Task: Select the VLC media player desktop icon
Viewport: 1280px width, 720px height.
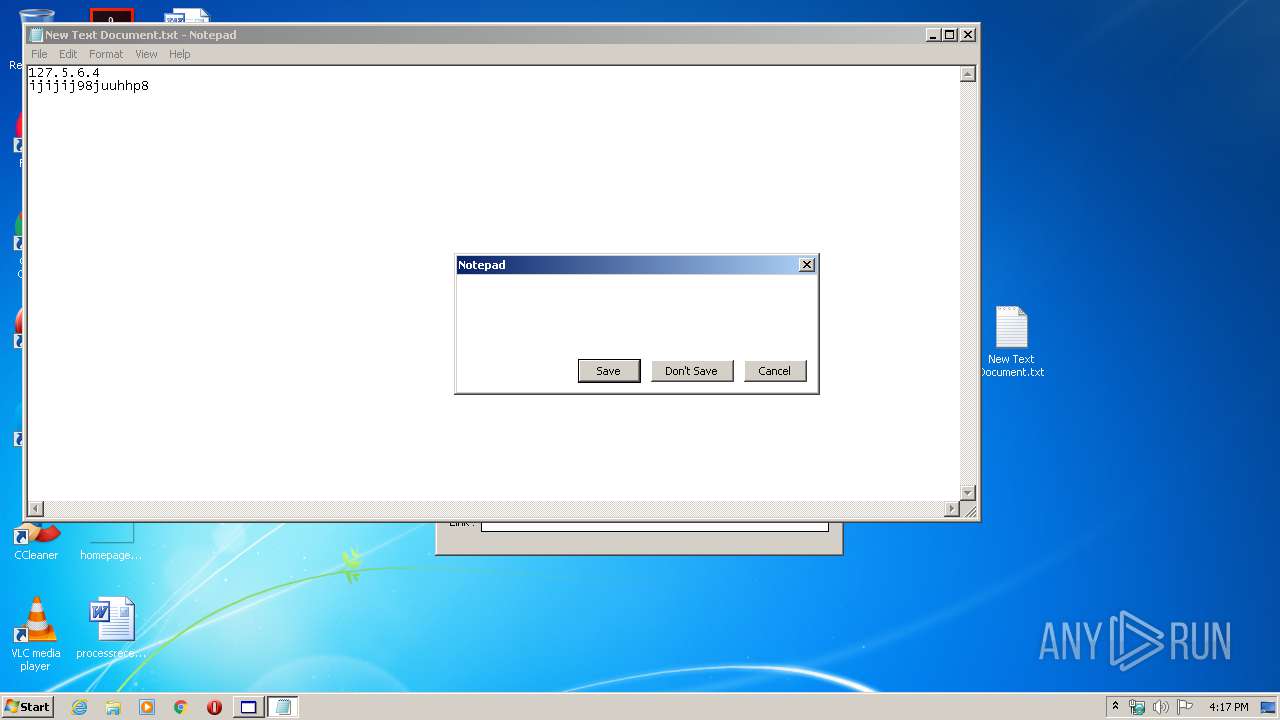Action: click(x=36, y=634)
